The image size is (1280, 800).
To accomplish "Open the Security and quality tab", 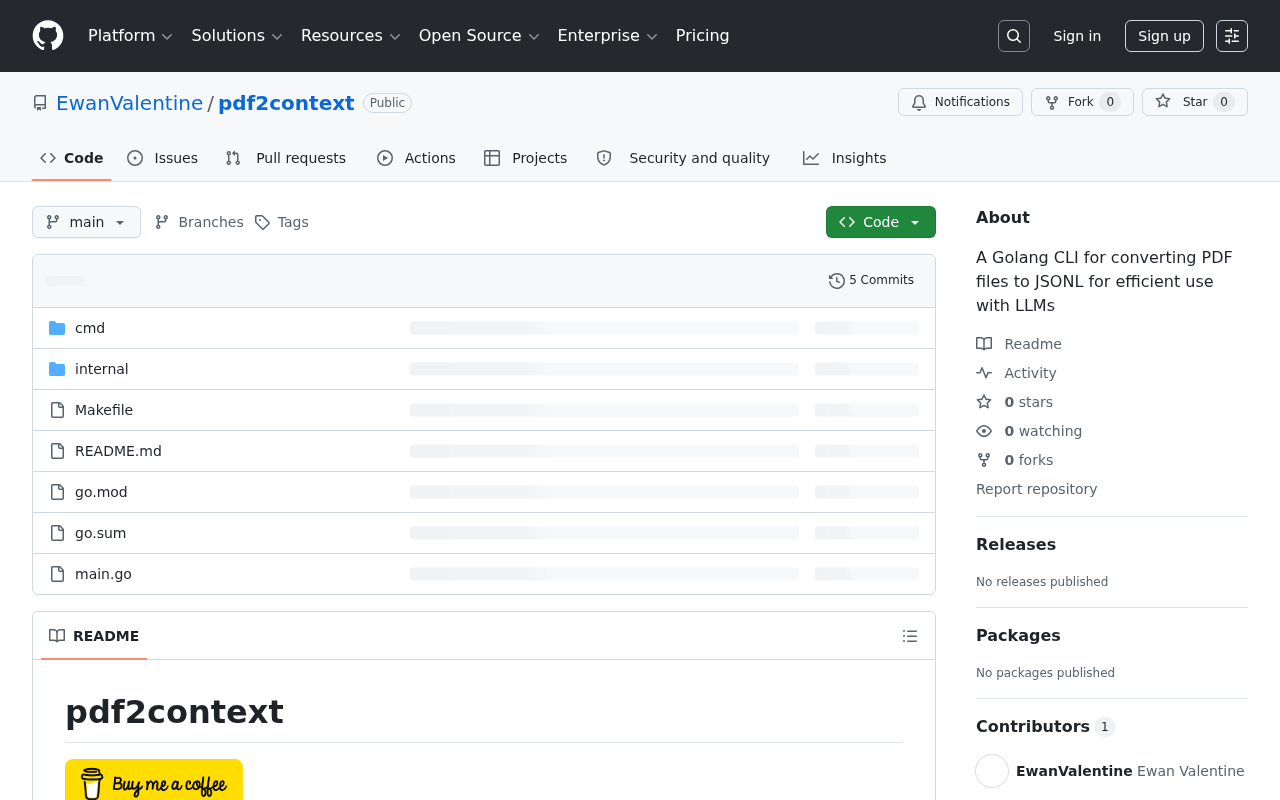I will (x=683, y=158).
